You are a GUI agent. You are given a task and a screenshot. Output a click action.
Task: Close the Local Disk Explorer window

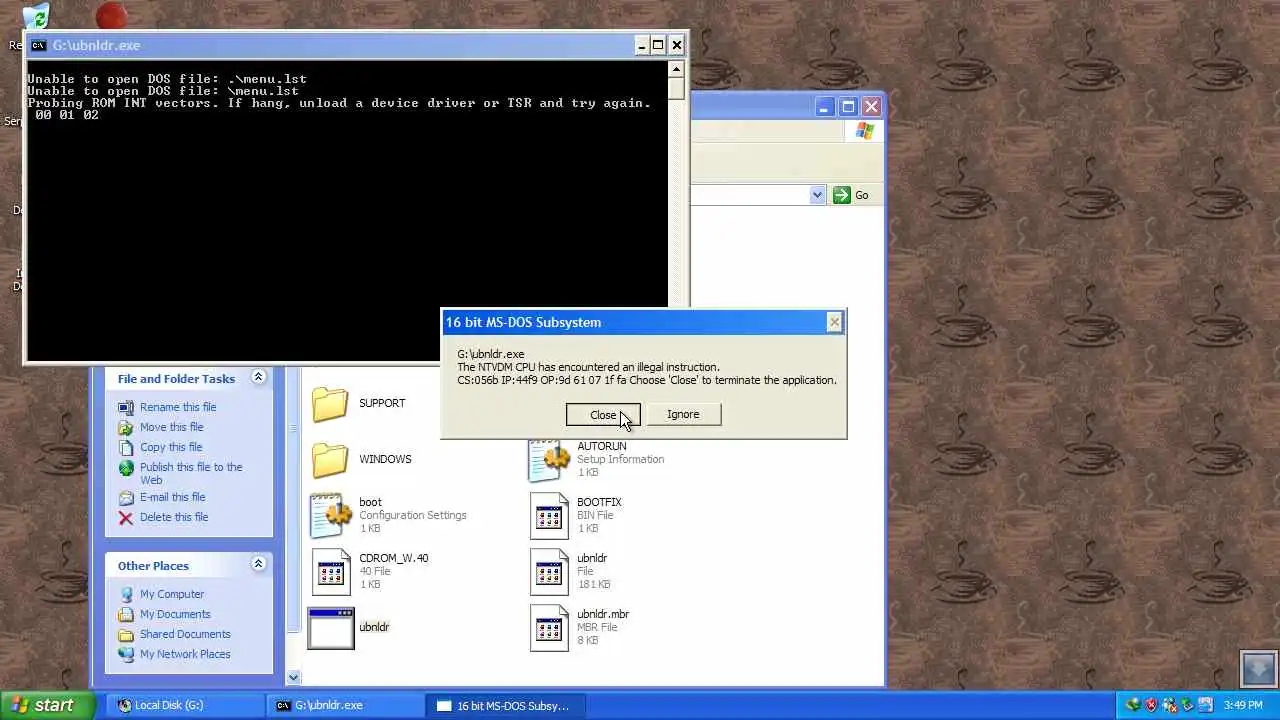click(871, 107)
